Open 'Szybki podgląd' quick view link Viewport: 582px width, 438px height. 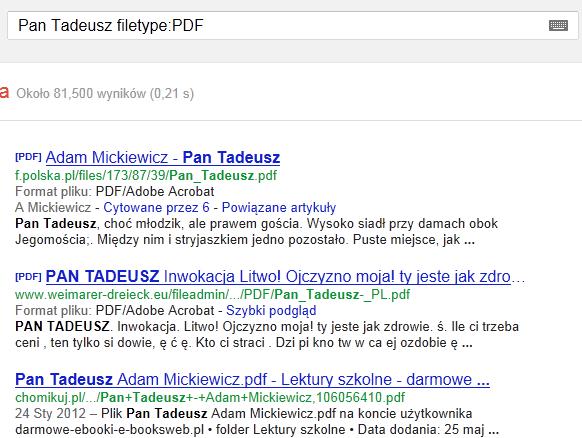tap(271, 311)
